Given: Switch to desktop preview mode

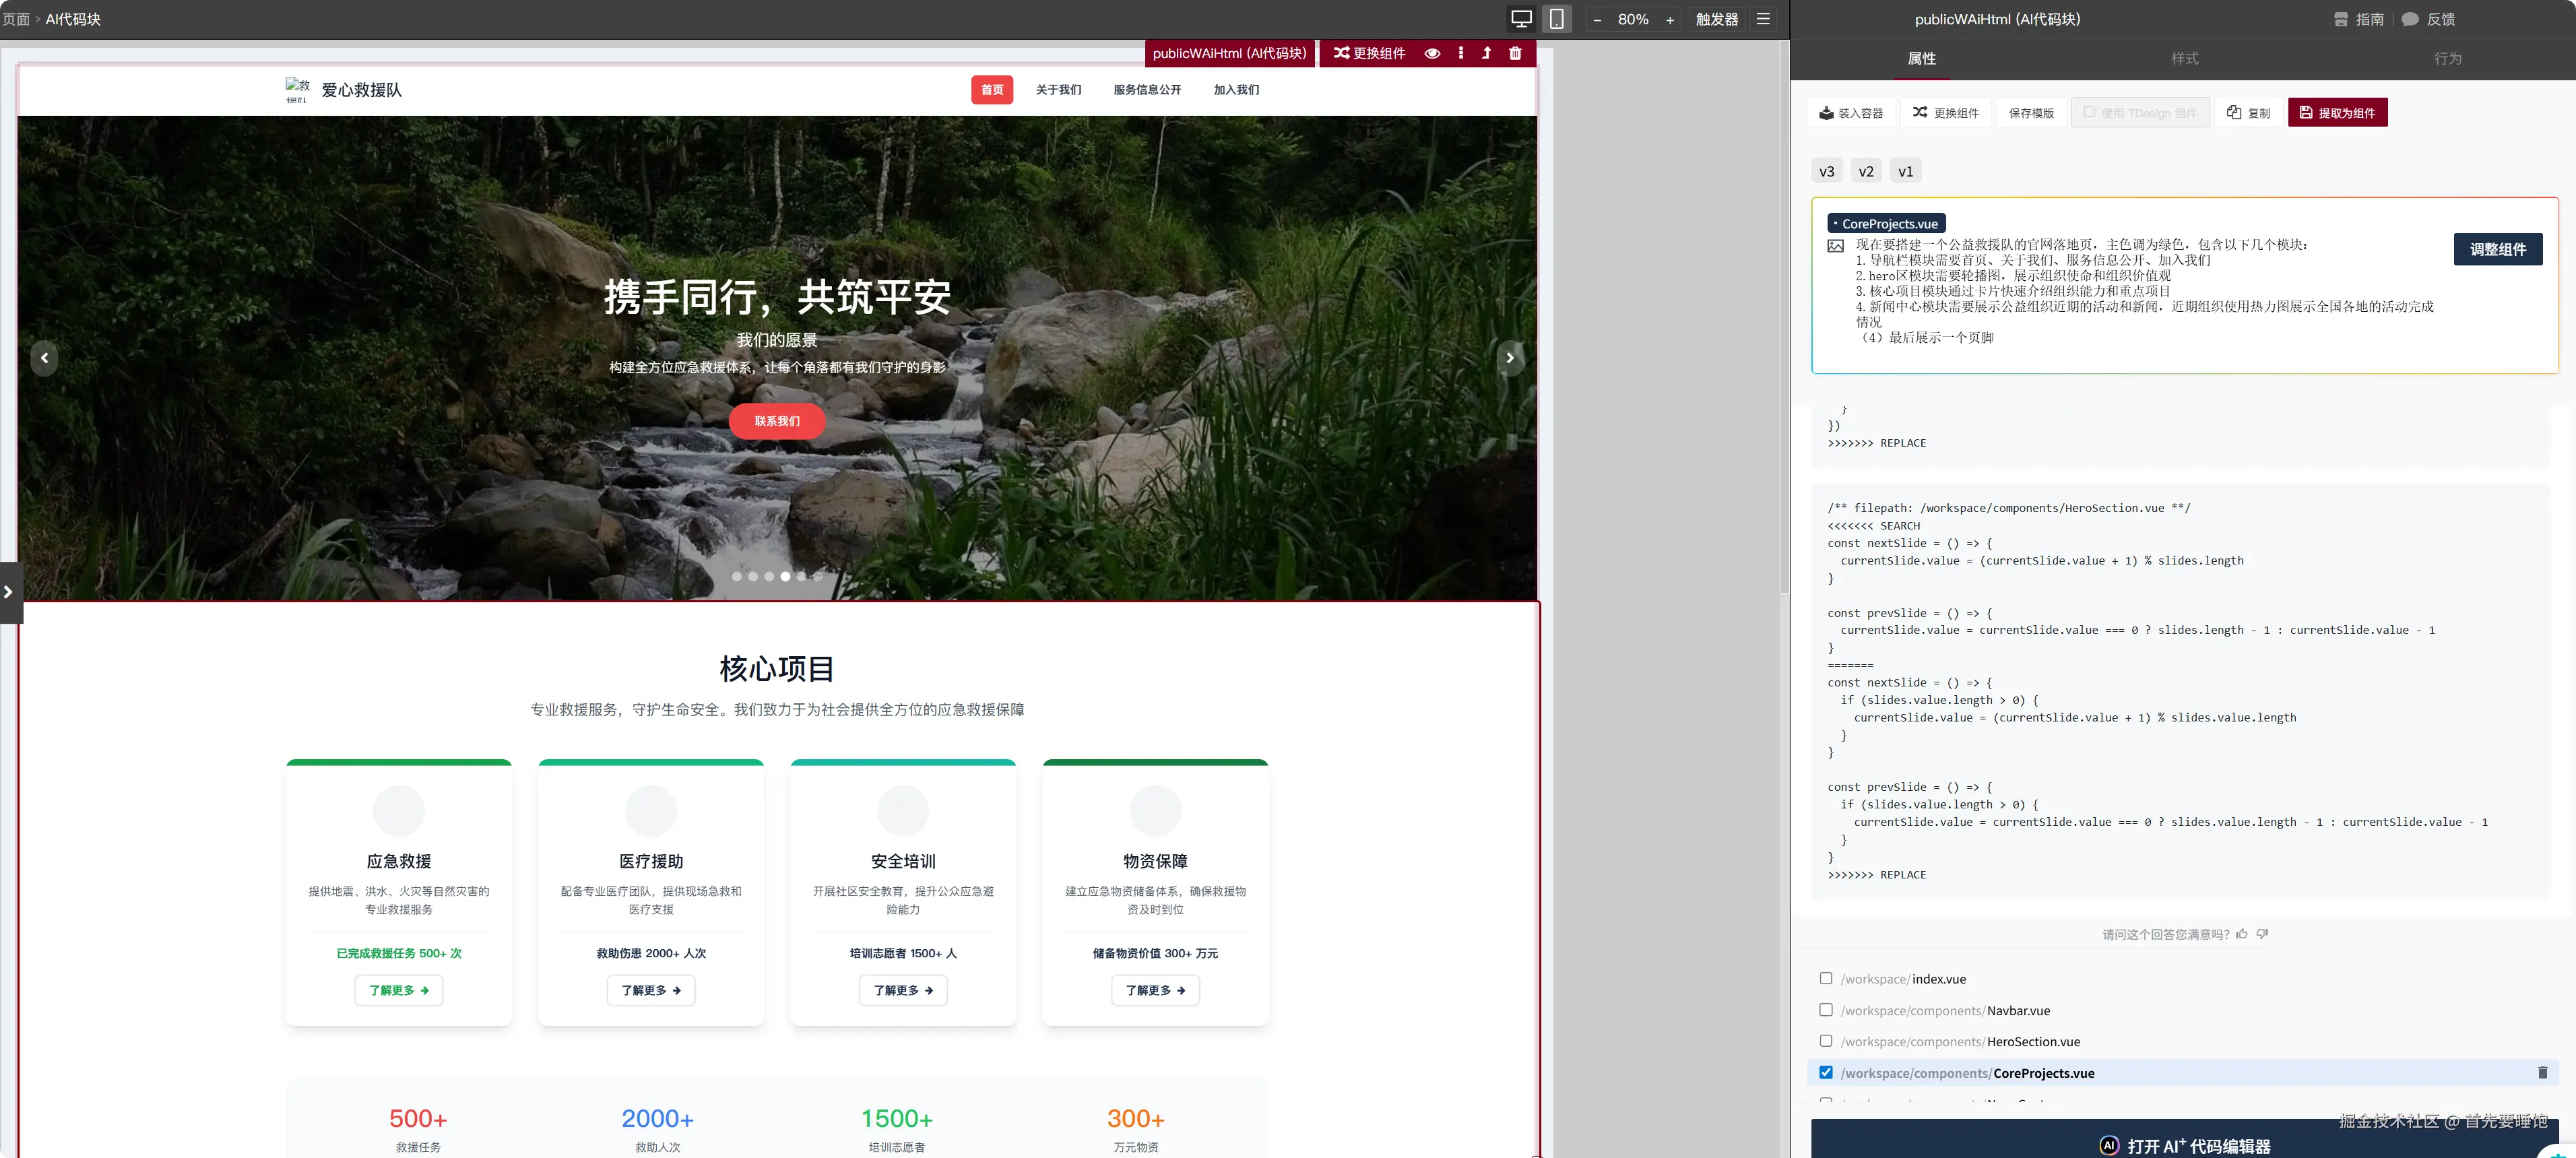Looking at the screenshot, I should [1521, 19].
